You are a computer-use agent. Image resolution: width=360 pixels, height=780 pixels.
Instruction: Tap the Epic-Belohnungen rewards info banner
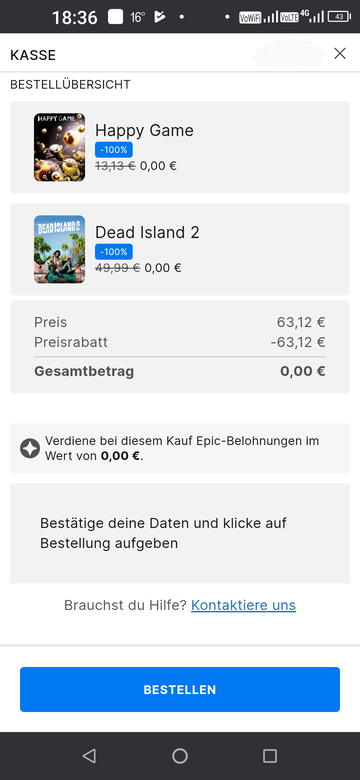[180, 448]
